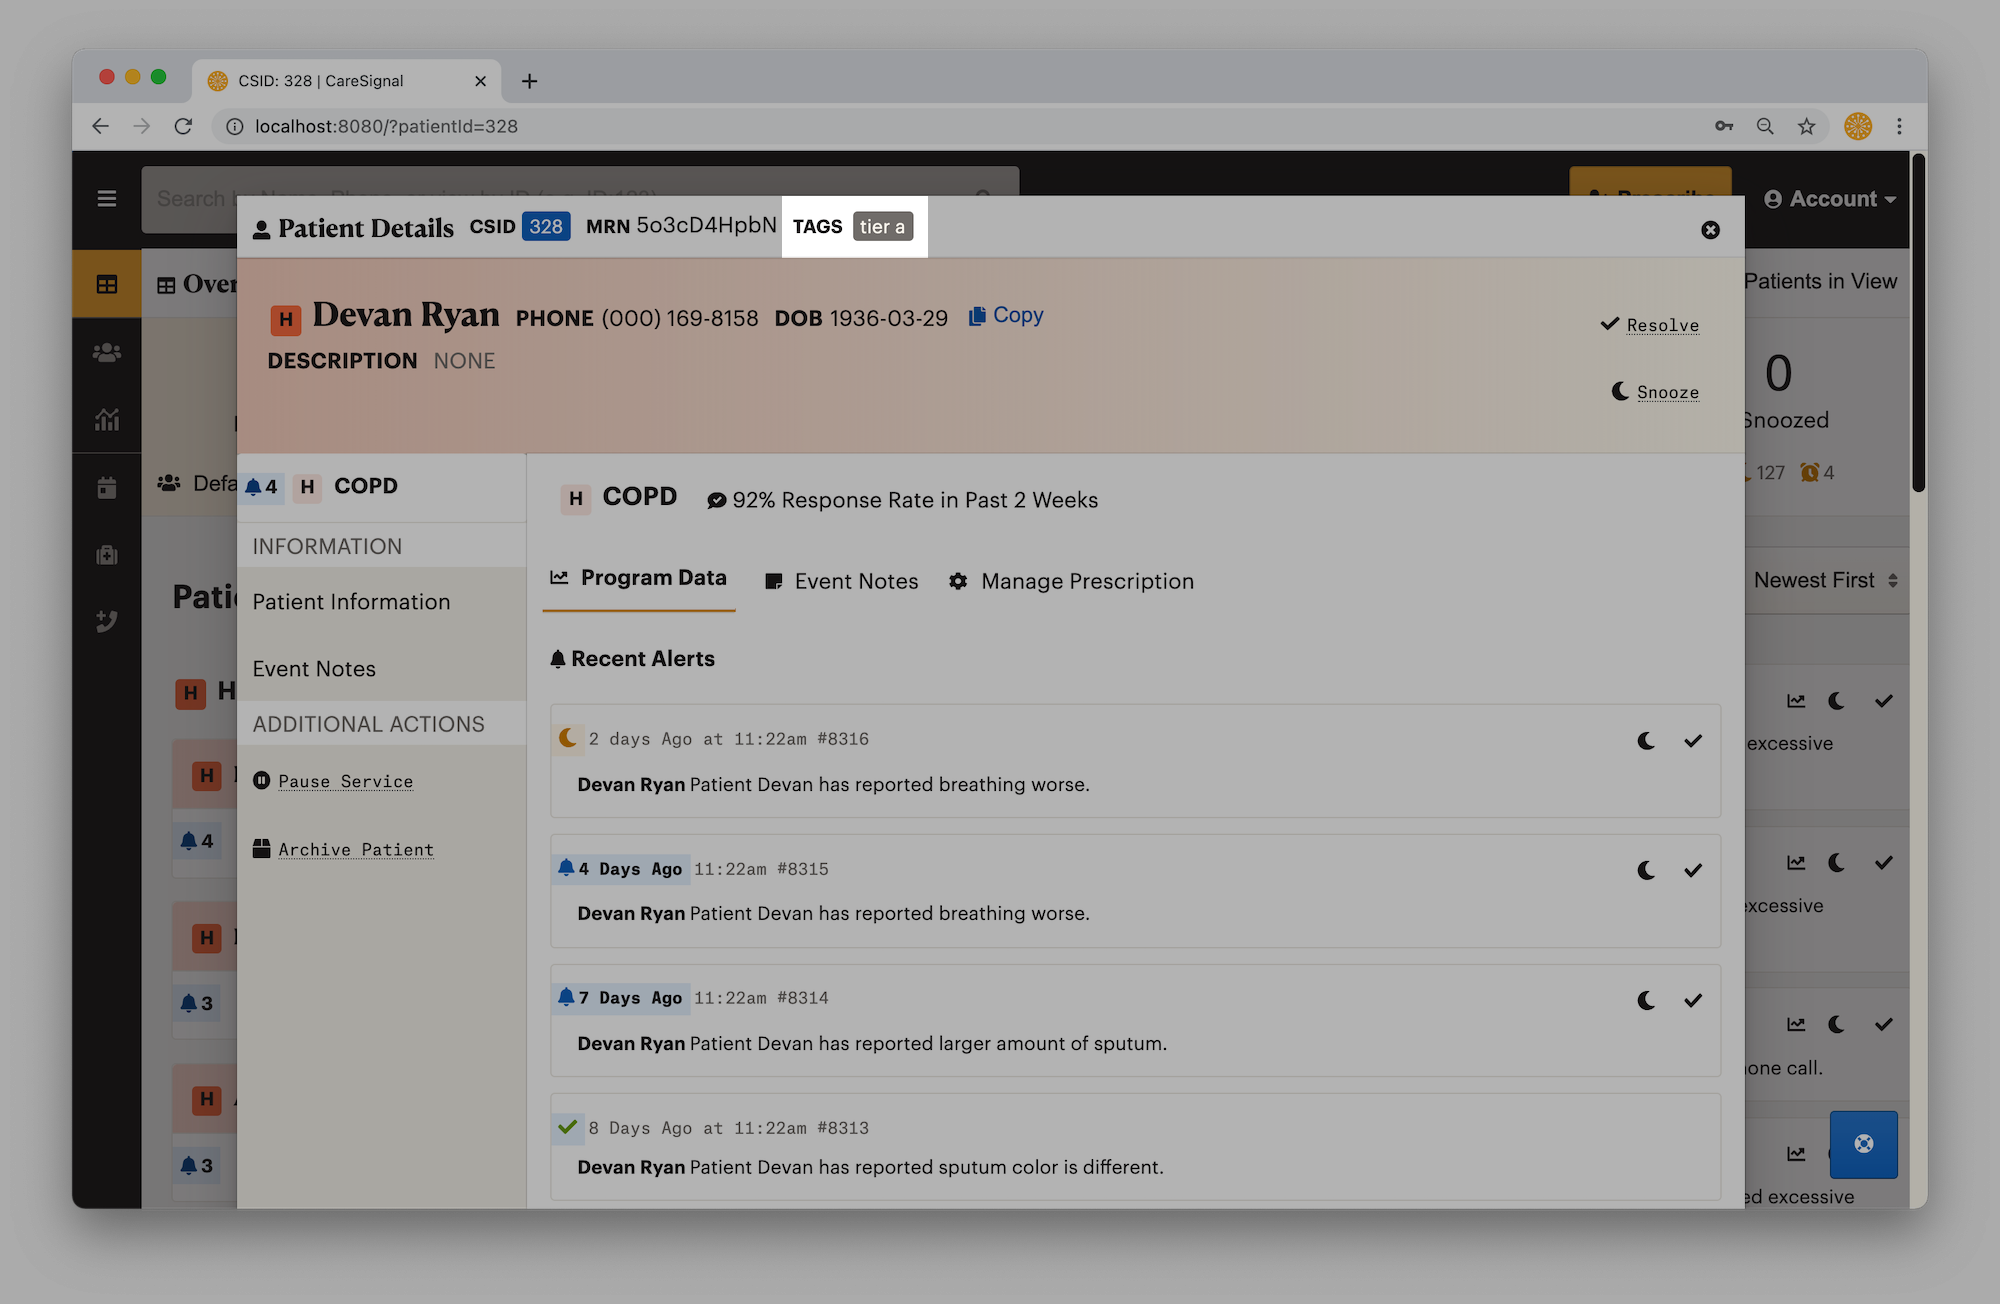Click chart icon on first background patient row

tap(1797, 701)
